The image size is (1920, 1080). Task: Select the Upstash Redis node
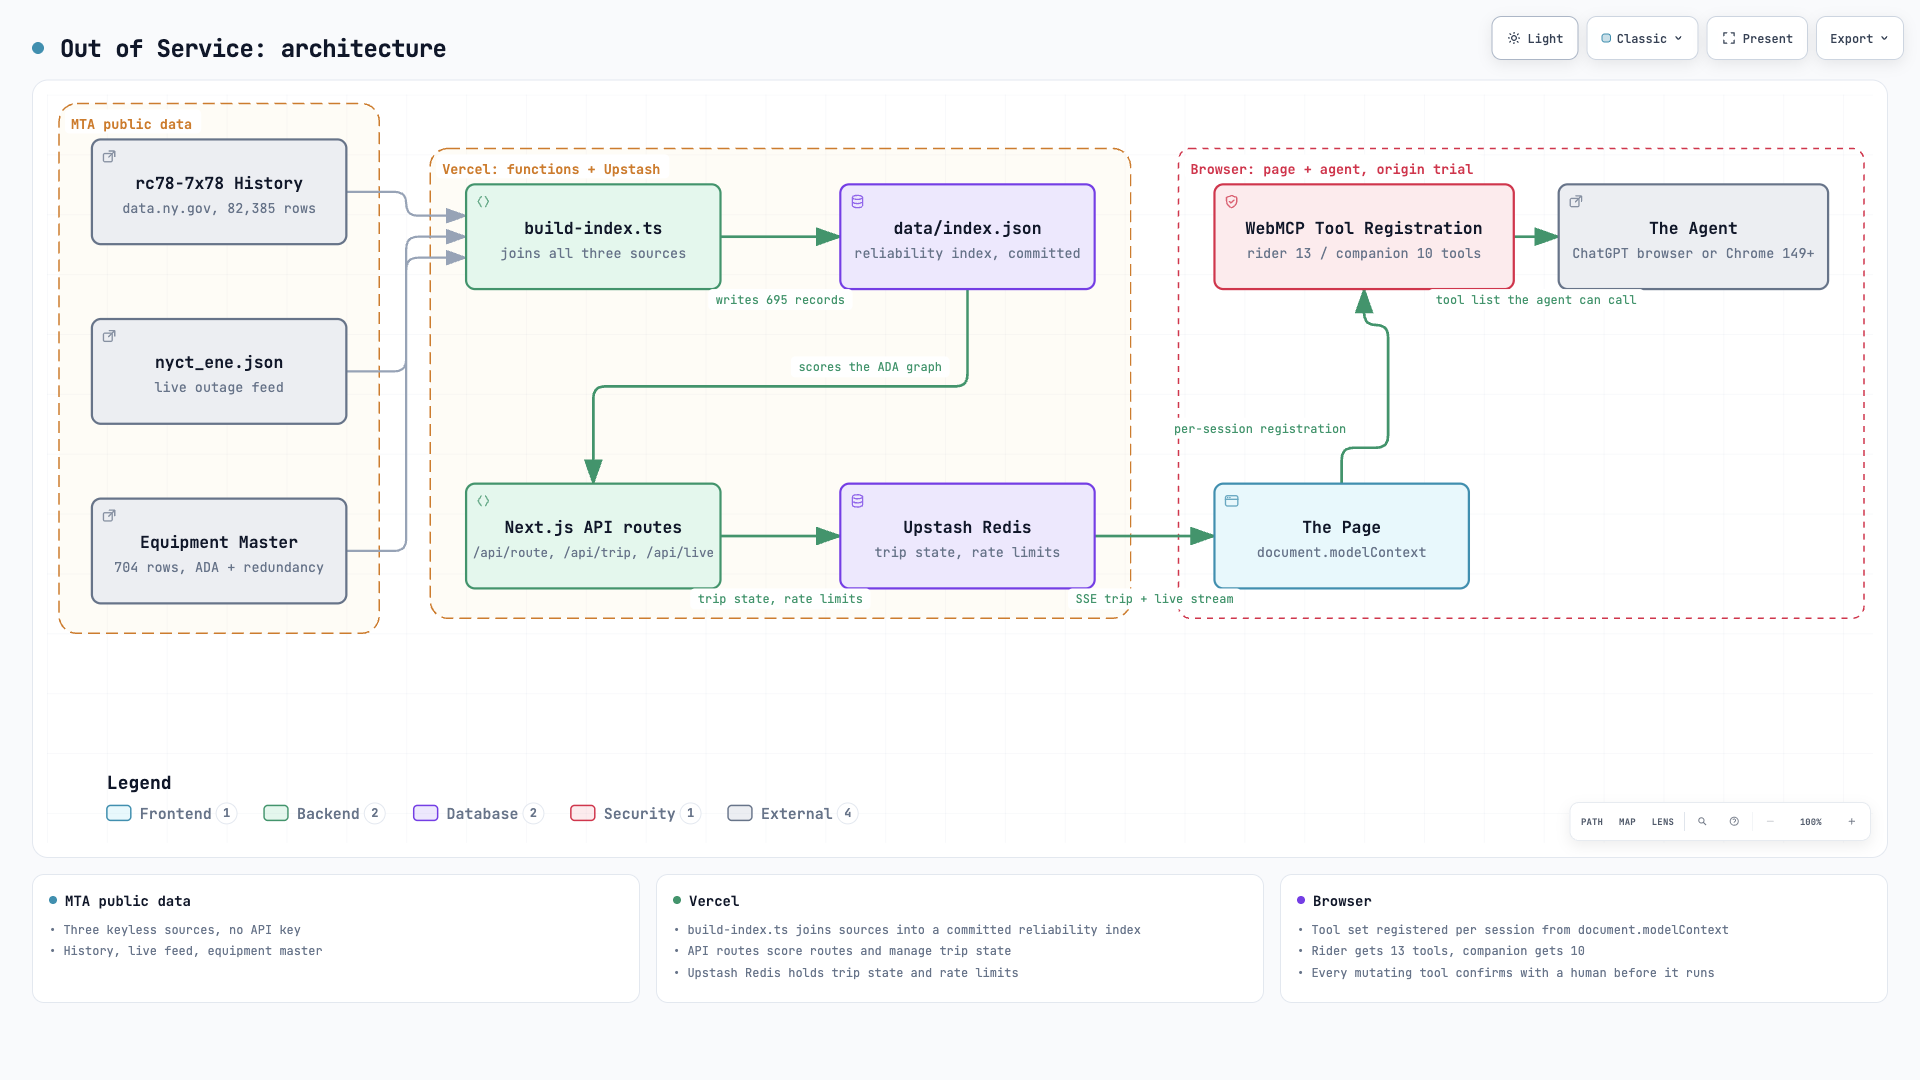[967, 536]
